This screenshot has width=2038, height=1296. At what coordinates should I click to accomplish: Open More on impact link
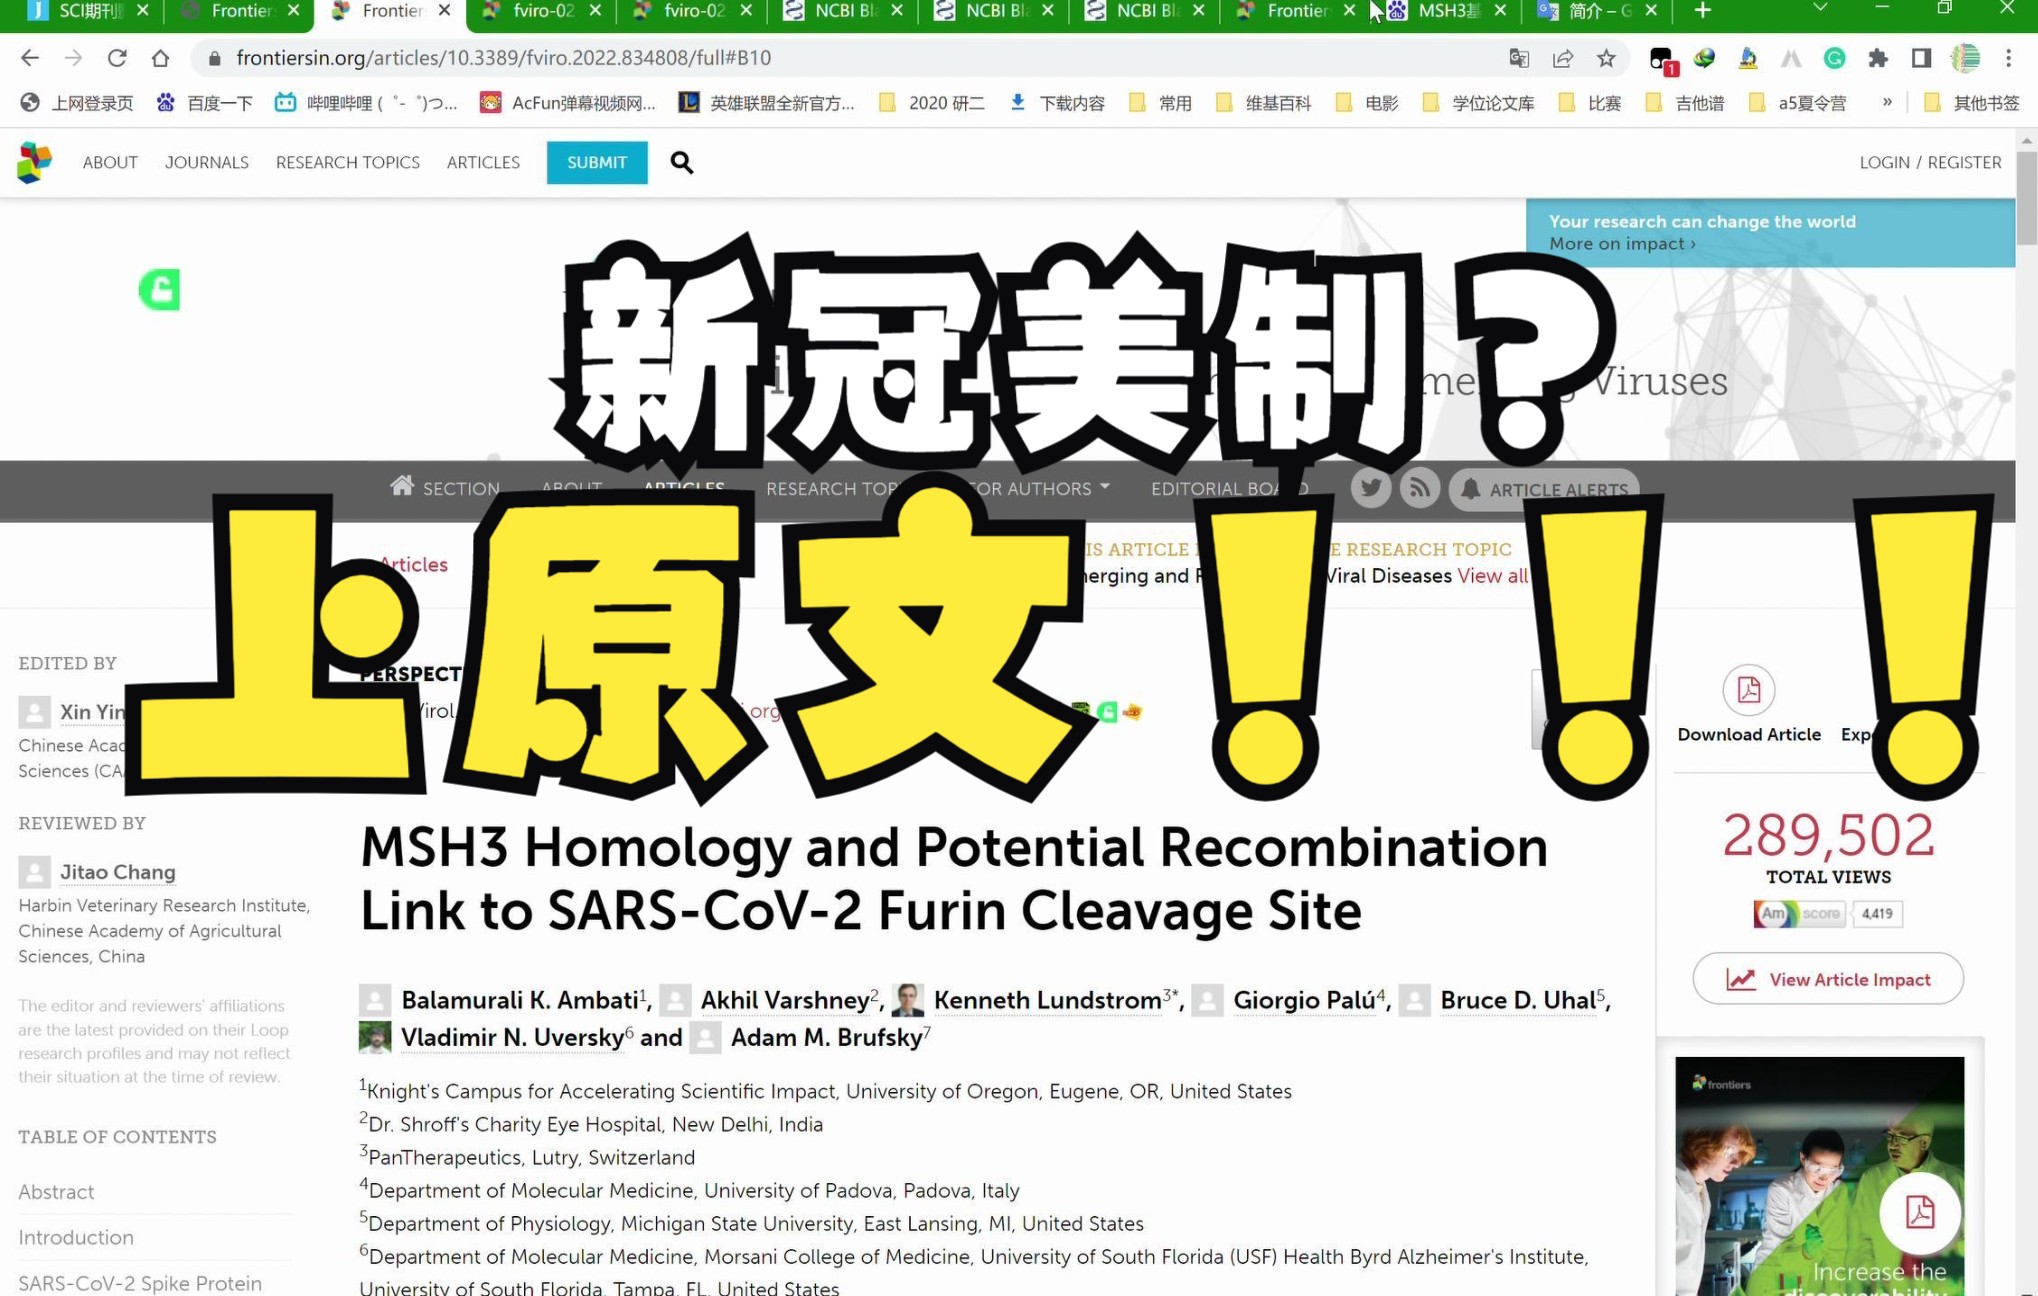click(1622, 244)
